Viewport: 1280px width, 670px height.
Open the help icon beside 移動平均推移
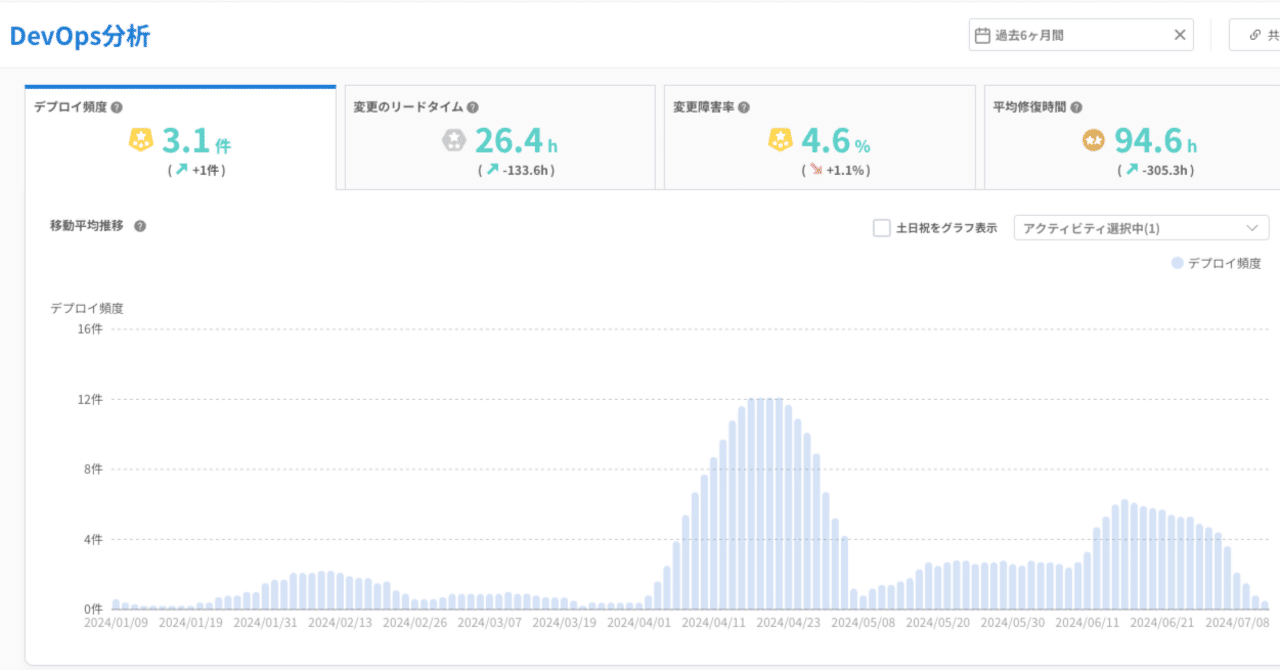point(139,226)
